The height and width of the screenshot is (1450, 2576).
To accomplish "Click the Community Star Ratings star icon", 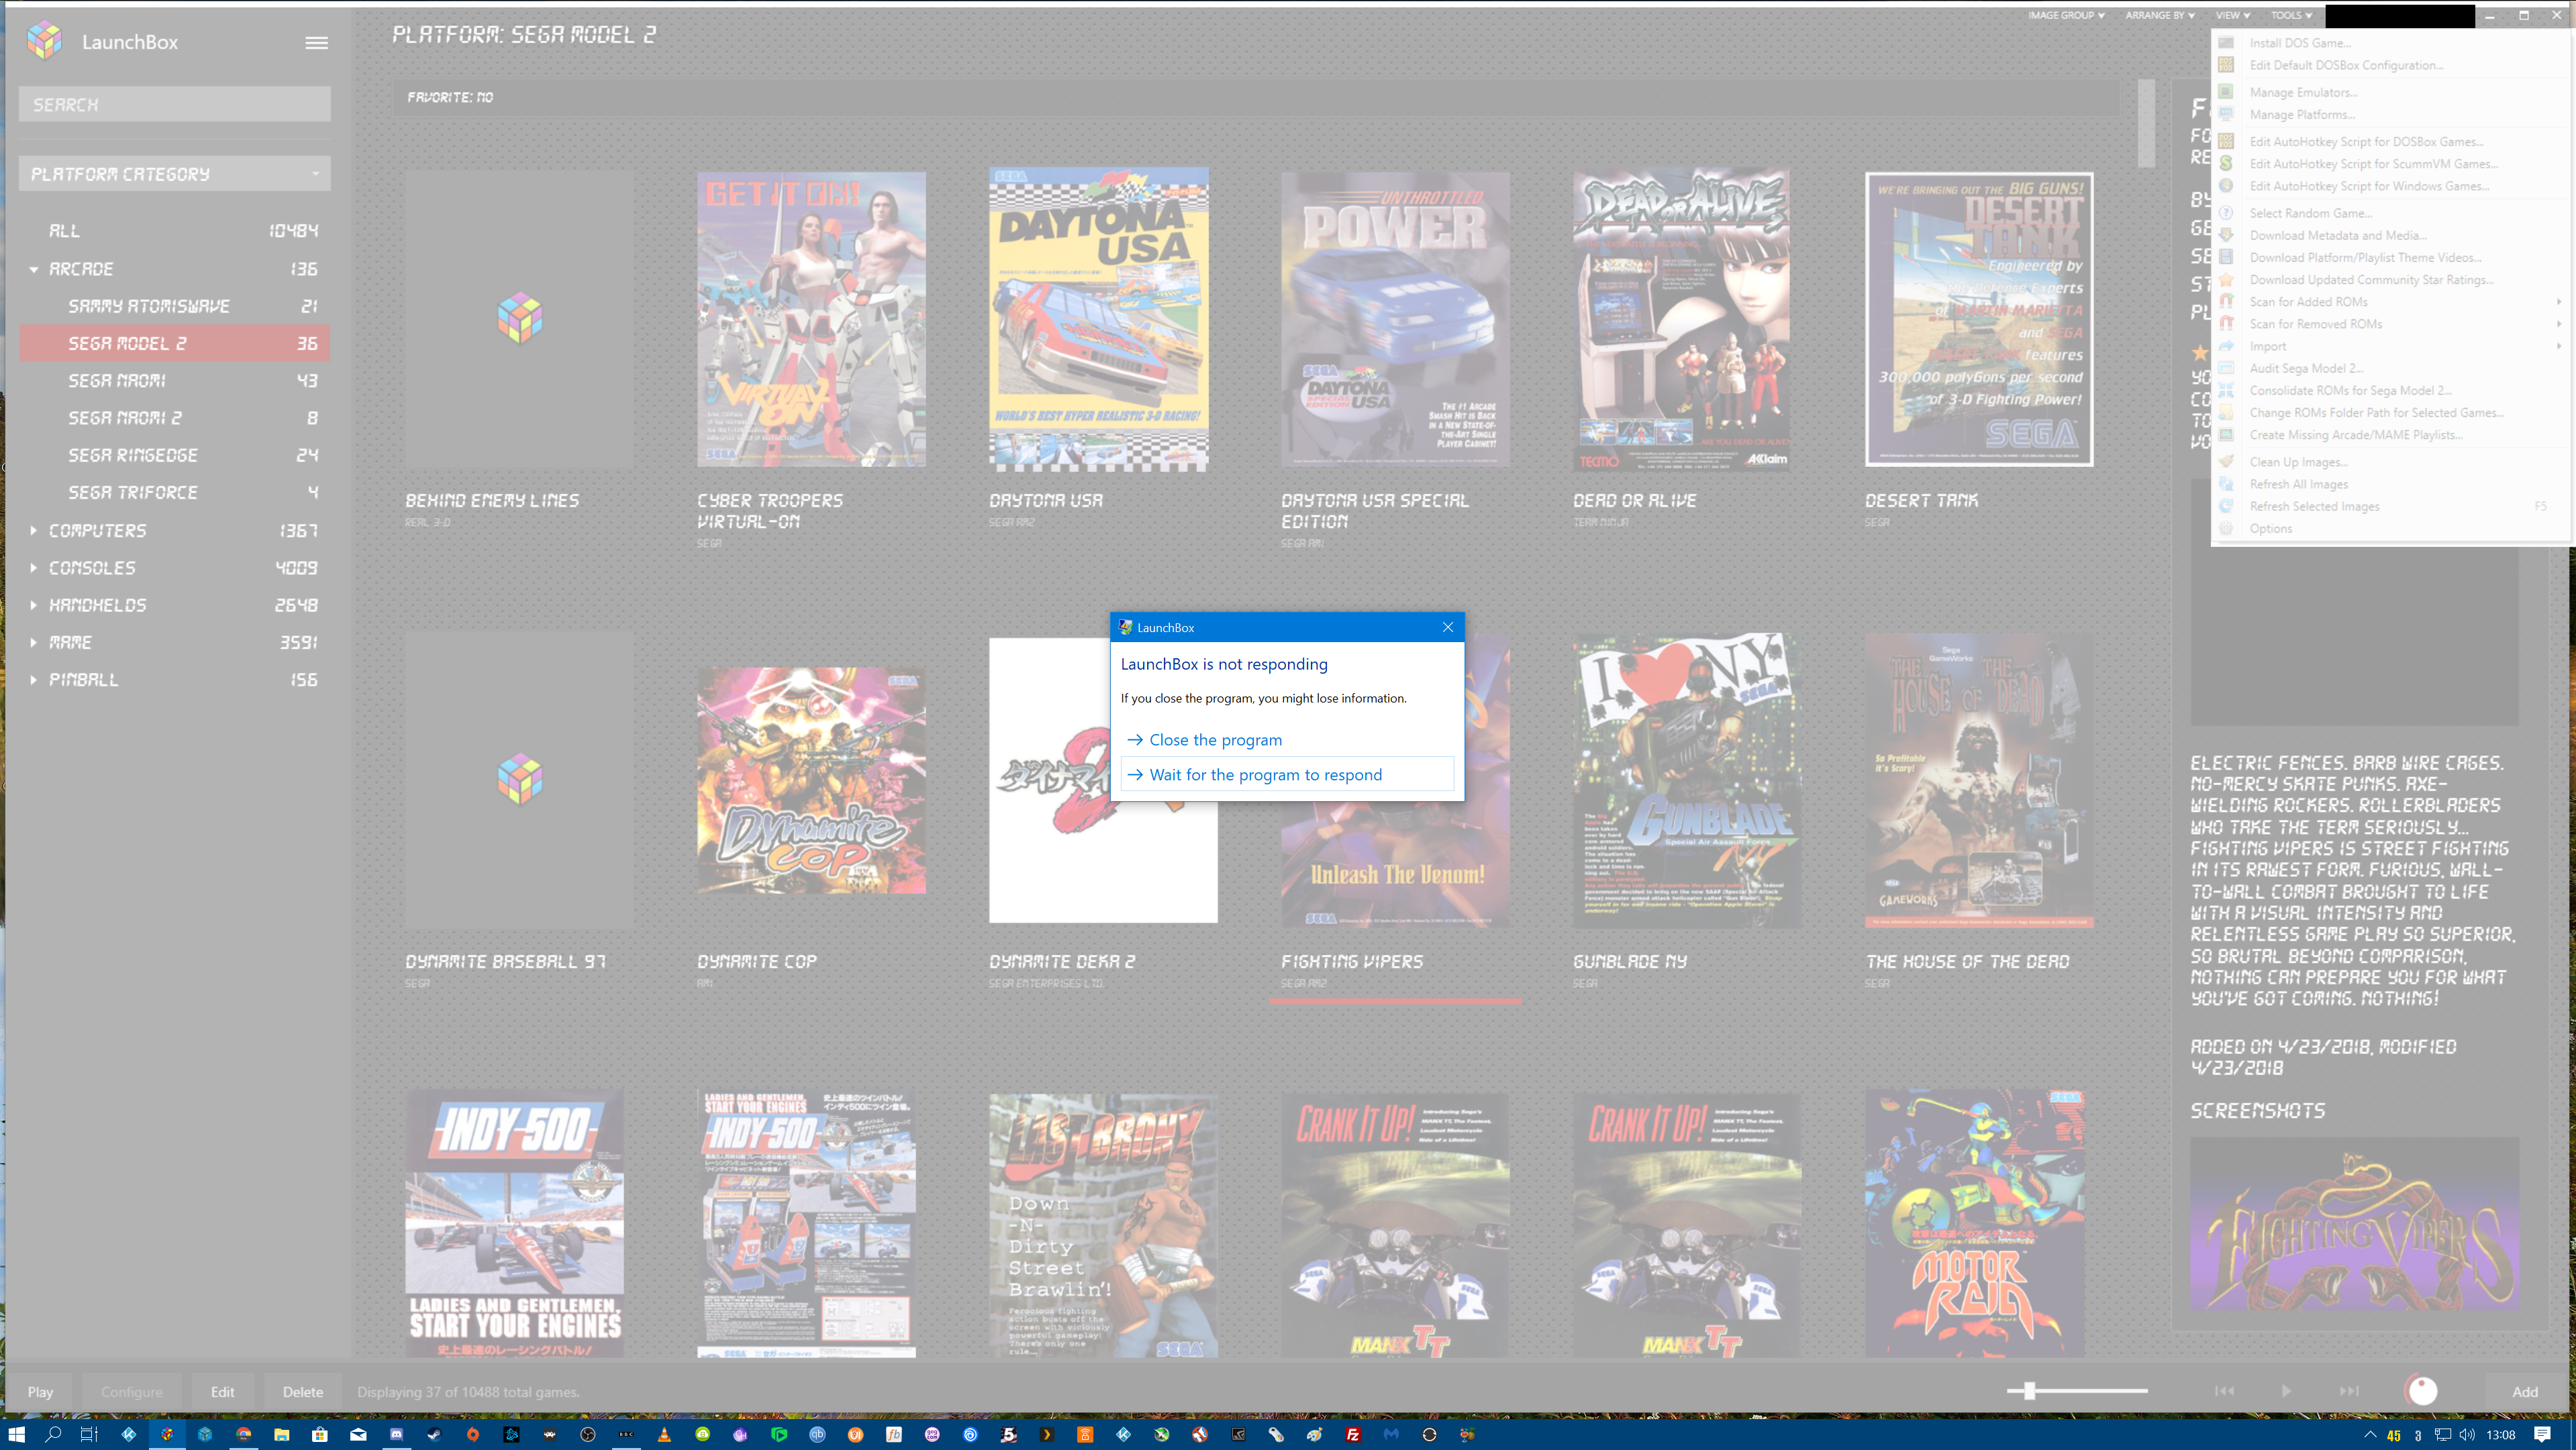I will pyautogui.click(x=2226, y=280).
